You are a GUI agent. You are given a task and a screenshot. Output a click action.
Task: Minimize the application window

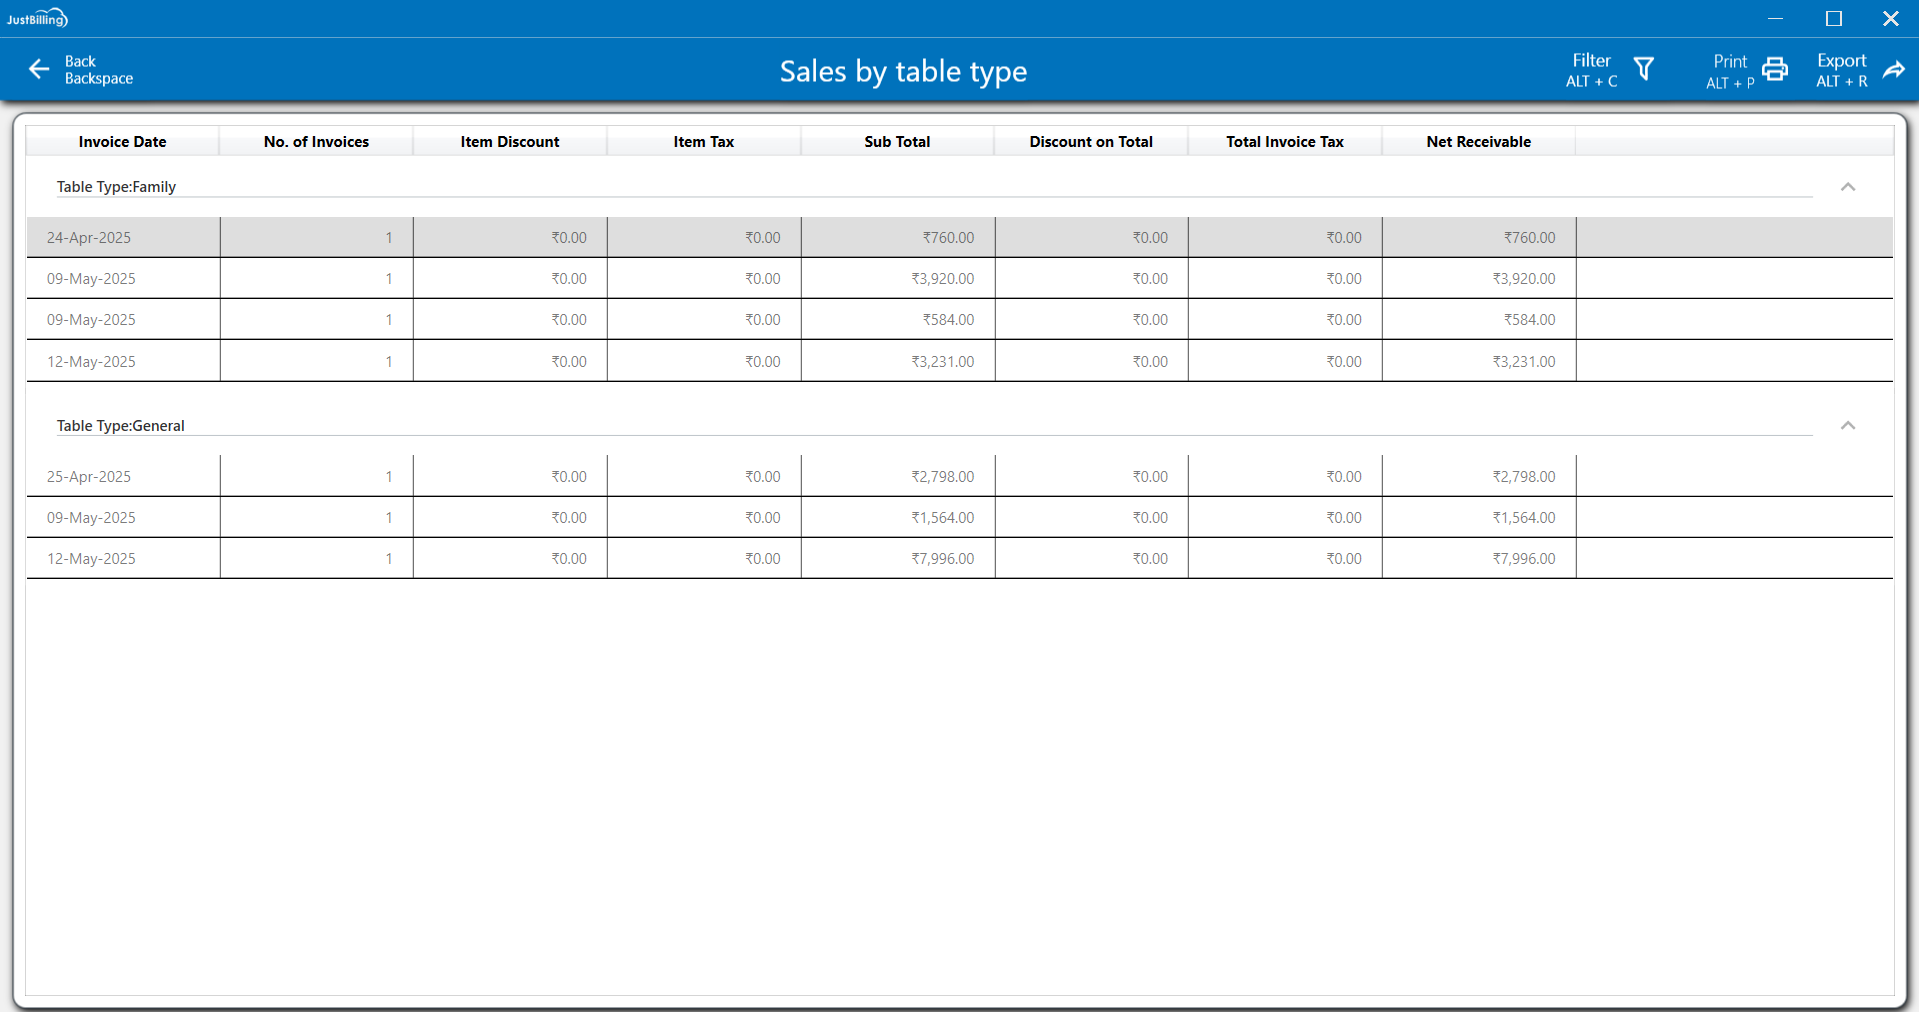click(x=1776, y=18)
